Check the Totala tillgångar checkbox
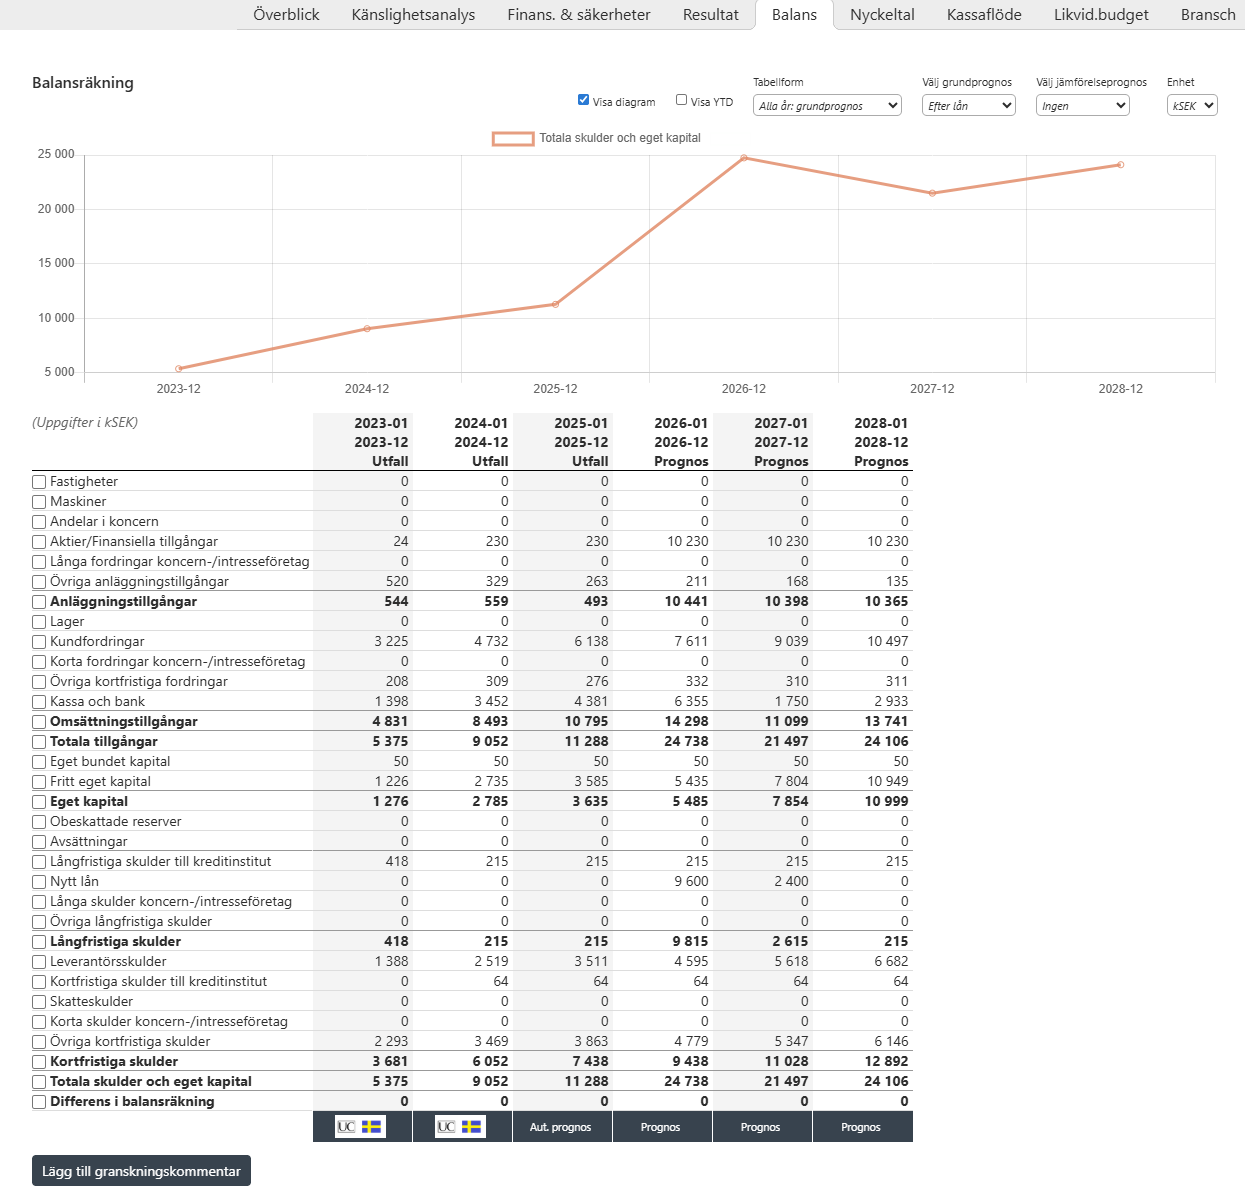Screen dimensions: 1245x1194 39,742
